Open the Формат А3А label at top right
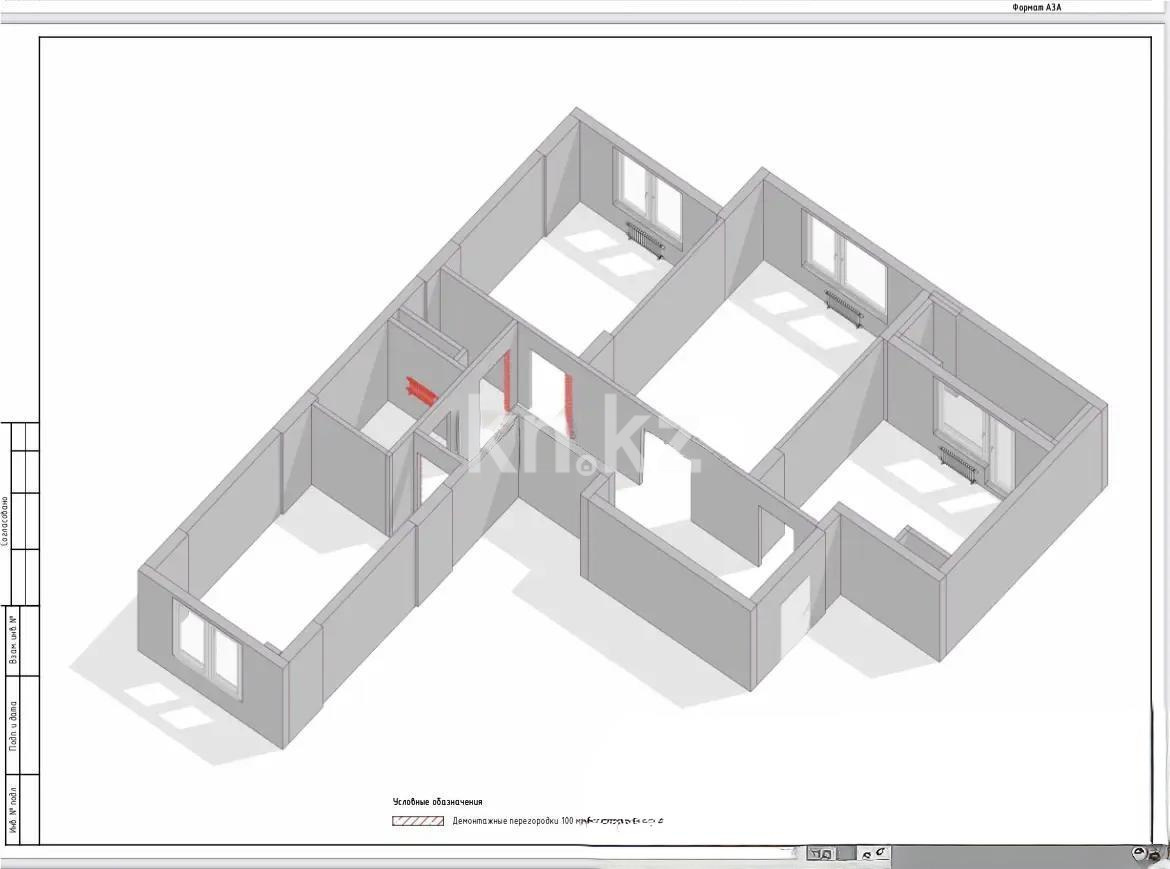The image size is (1170, 869). (x=1035, y=6)
